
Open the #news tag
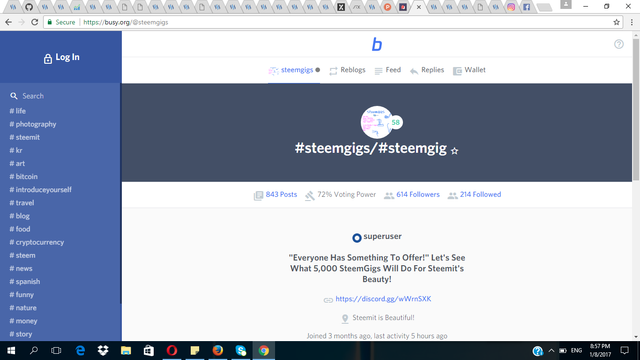pyautogui.click(x=21, y=268)
